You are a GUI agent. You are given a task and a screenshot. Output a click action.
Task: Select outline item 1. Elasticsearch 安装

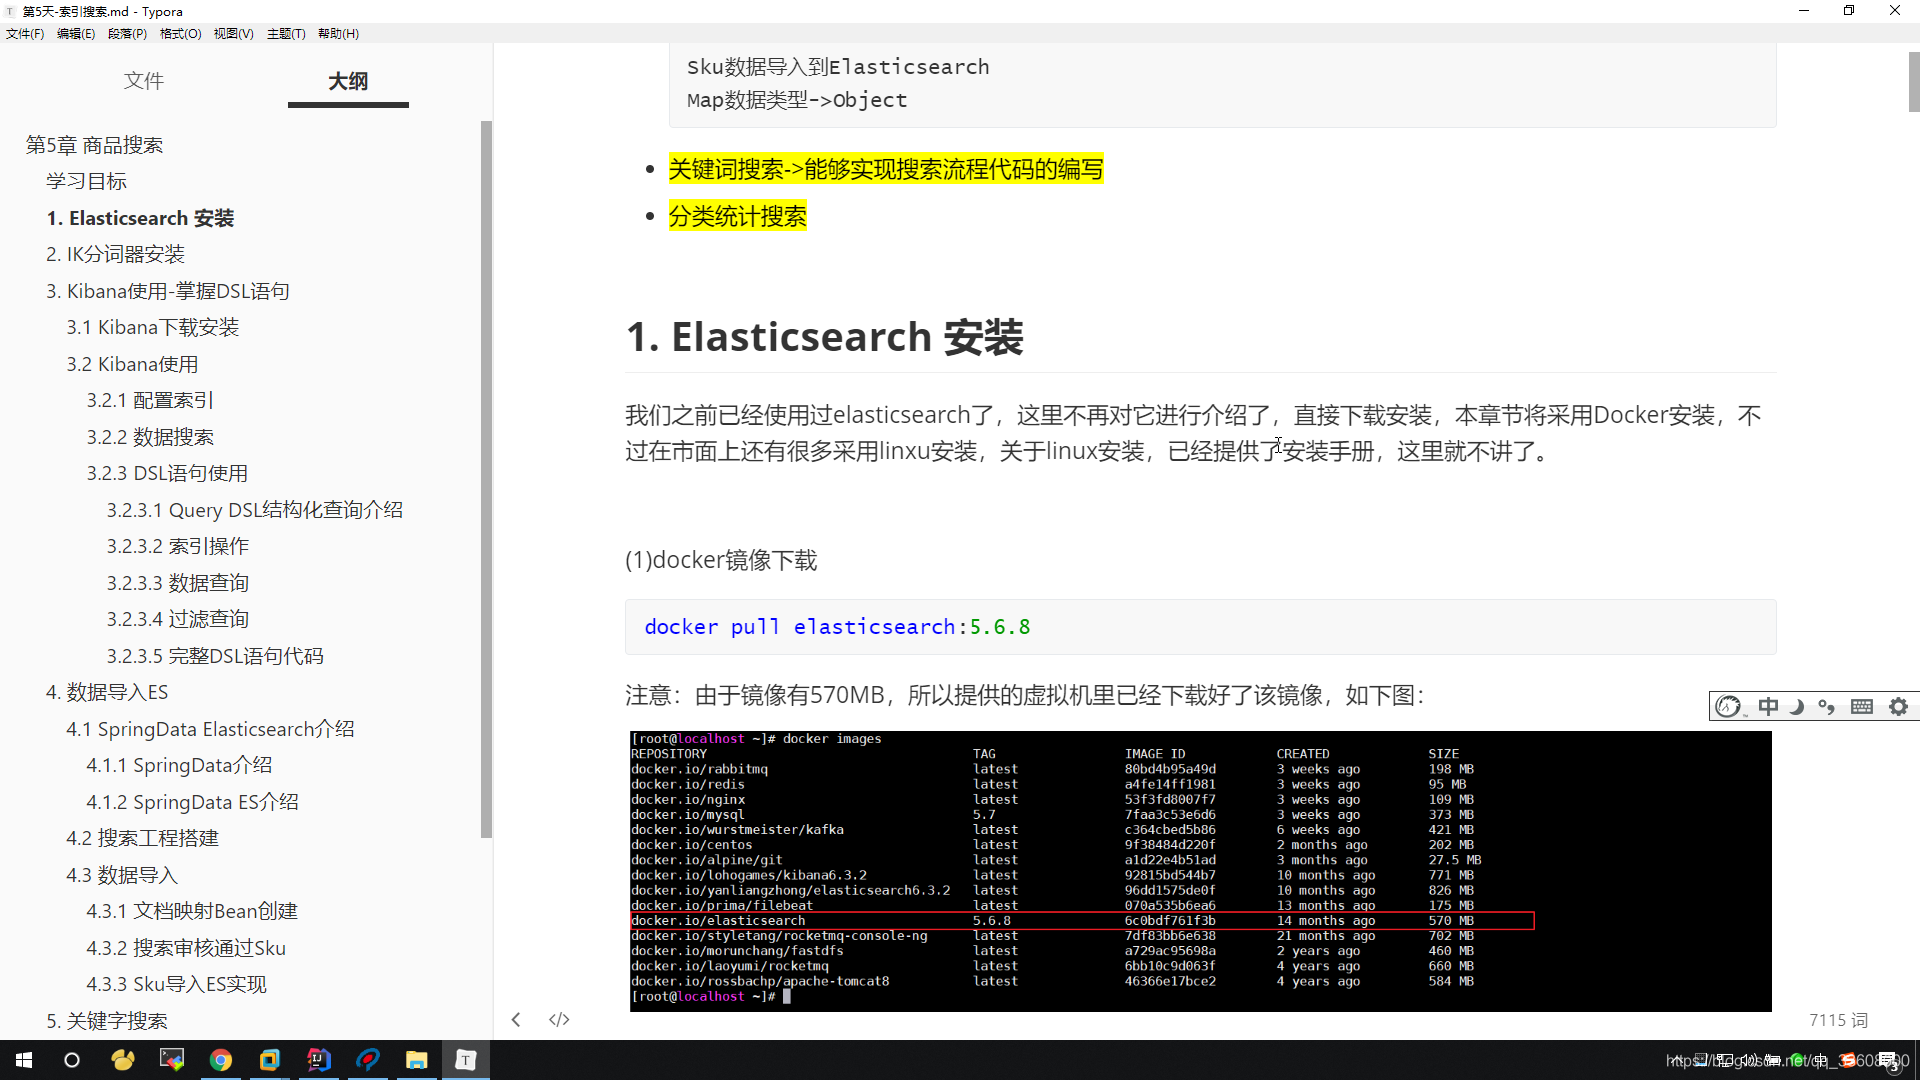(140, 218)
